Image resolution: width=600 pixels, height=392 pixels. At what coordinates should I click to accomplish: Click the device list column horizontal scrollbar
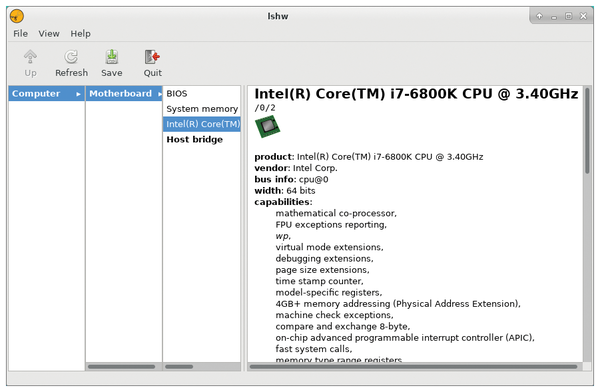(179, 367)
